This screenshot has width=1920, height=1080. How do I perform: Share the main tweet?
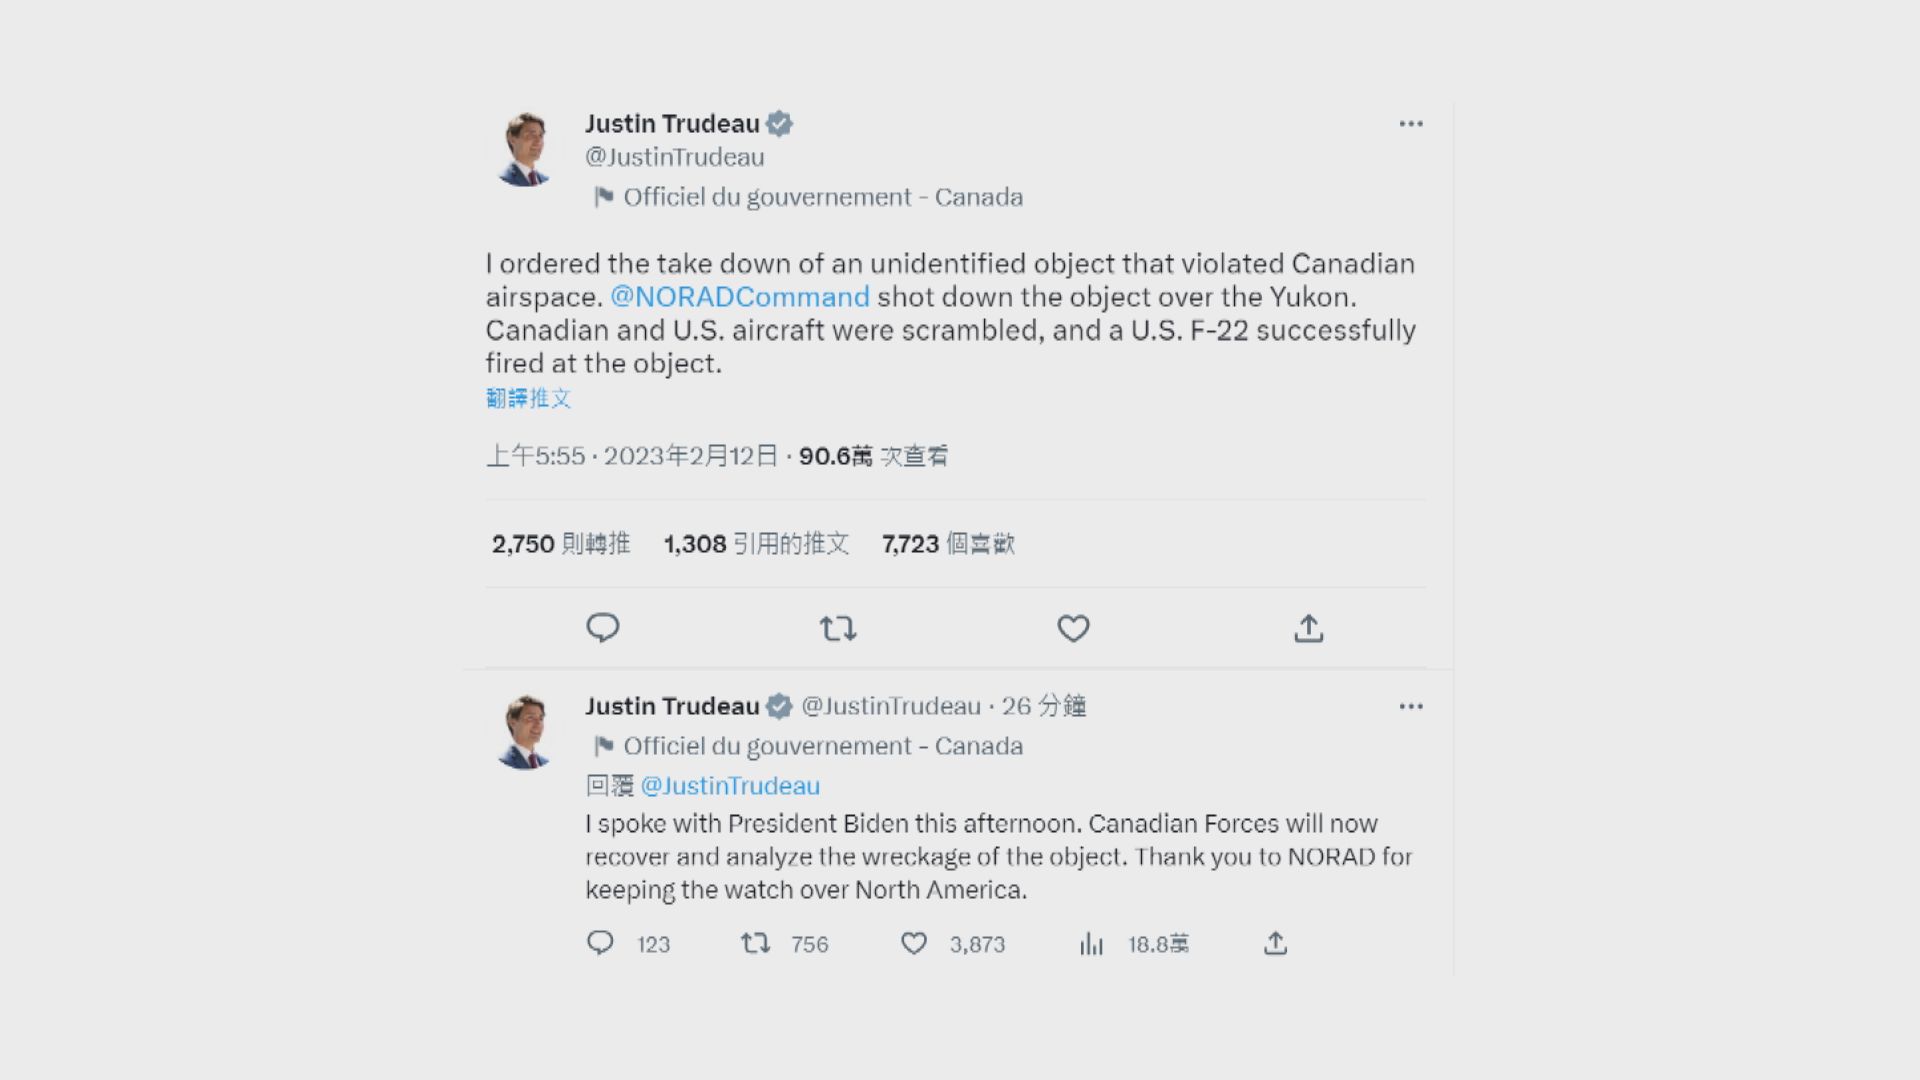pyautogui.click(x=1308, y=628)
